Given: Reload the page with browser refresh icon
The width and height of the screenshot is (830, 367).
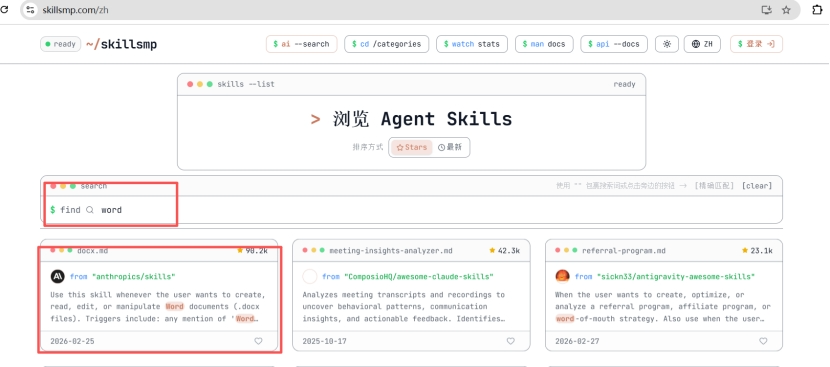Looking at the screenshot, I should [4, 10].
